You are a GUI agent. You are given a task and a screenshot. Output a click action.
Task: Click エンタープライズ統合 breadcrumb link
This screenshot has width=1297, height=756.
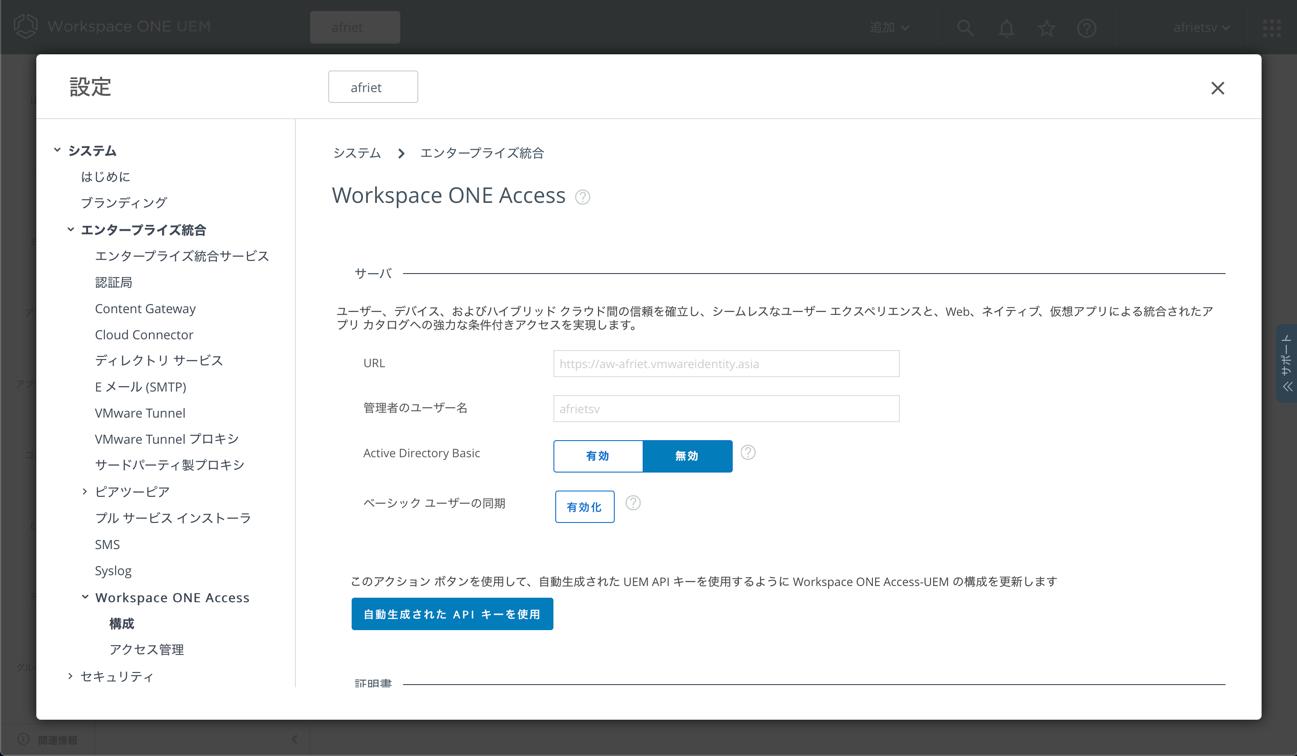click(x=482, y=153)
